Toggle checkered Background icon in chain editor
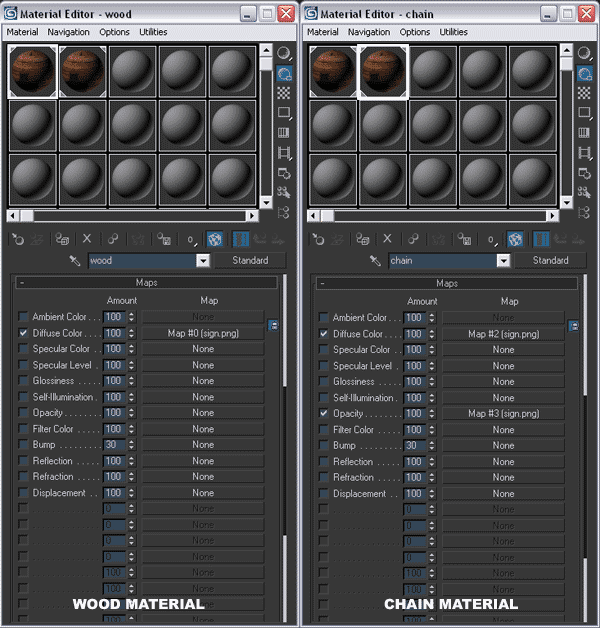The width and height of the screenshot is (600, 628). (x=584, y=93)
